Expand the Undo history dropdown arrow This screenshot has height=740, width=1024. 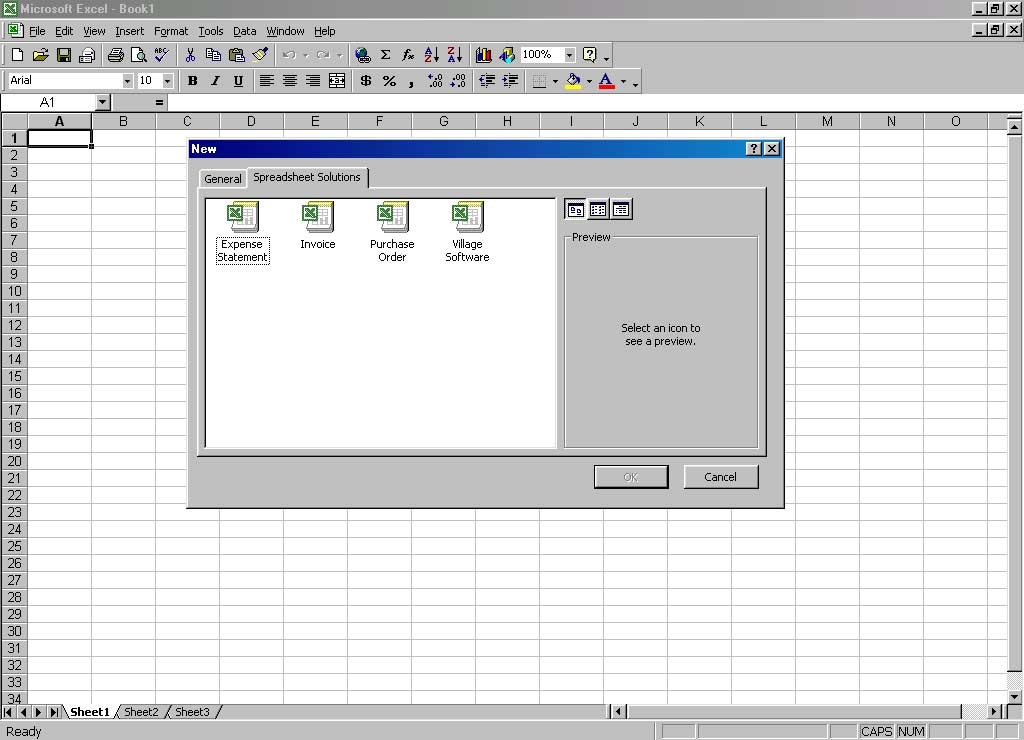tap(306, 56)
